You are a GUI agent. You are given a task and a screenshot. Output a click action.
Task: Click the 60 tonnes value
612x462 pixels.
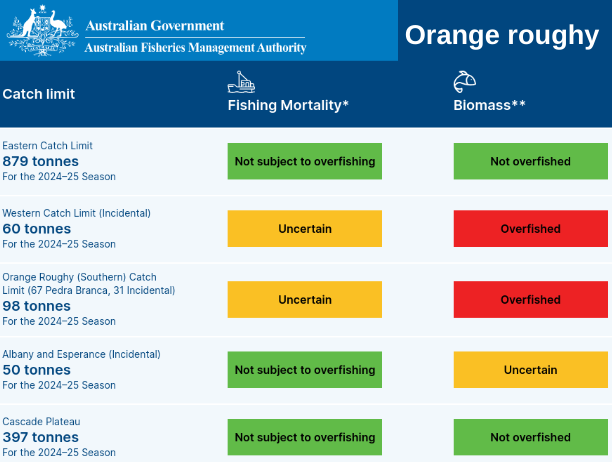pyautogui.click(x=36, y=229)
